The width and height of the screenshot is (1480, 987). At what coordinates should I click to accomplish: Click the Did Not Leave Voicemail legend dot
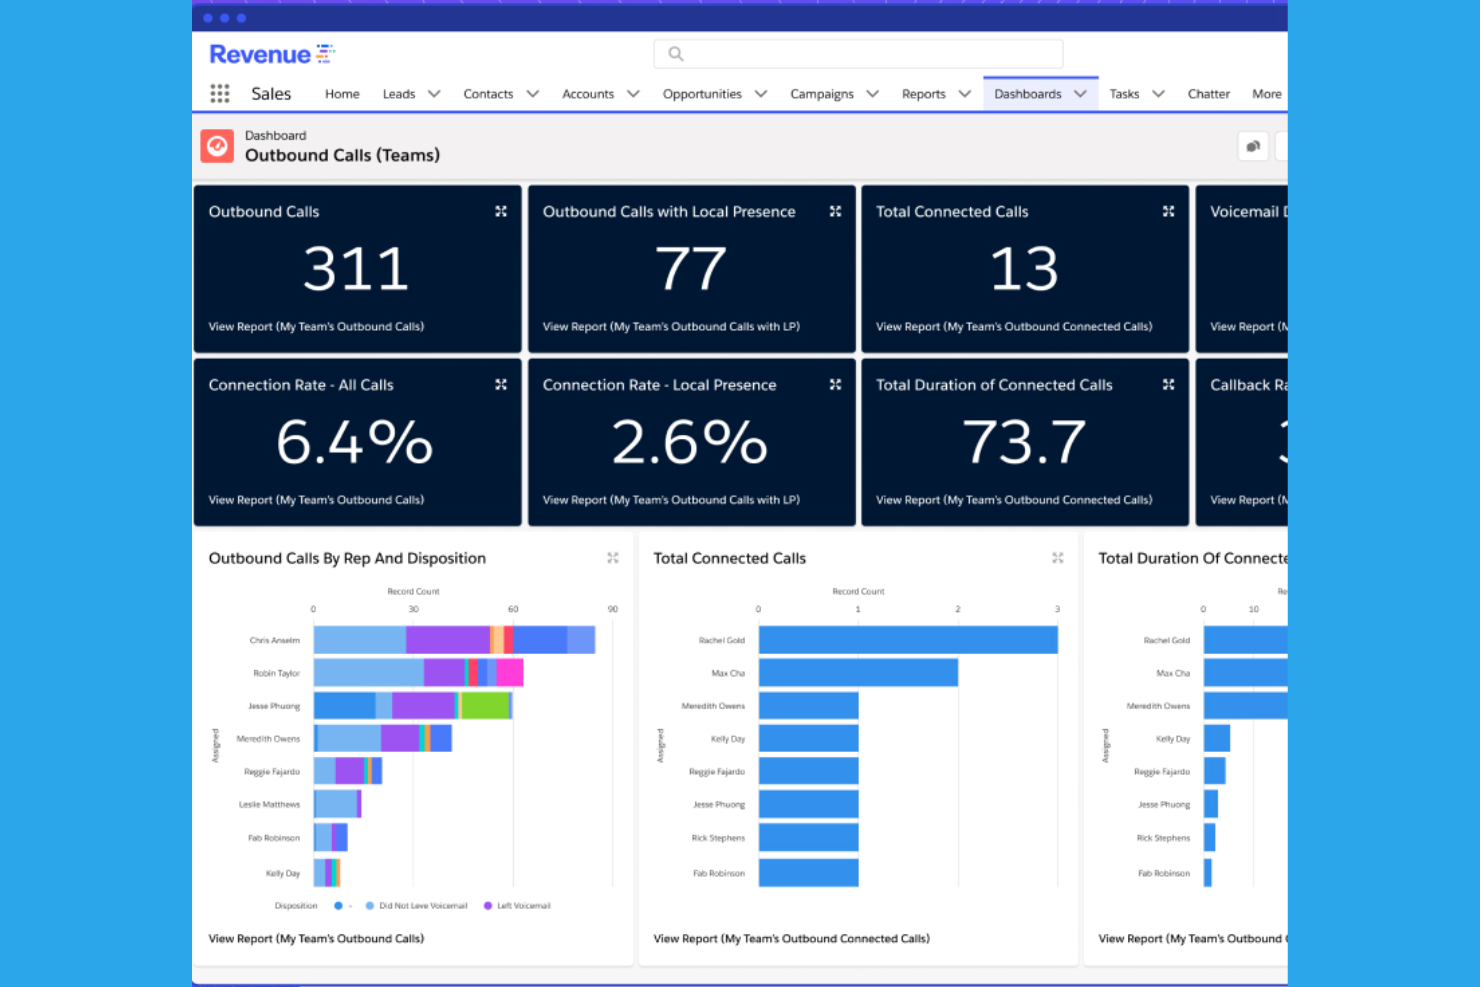point(370,906)
